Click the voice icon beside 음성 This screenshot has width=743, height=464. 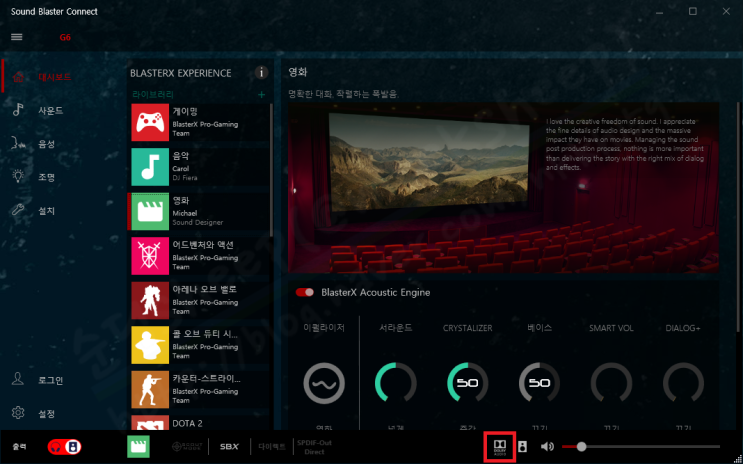pos(18,143)
